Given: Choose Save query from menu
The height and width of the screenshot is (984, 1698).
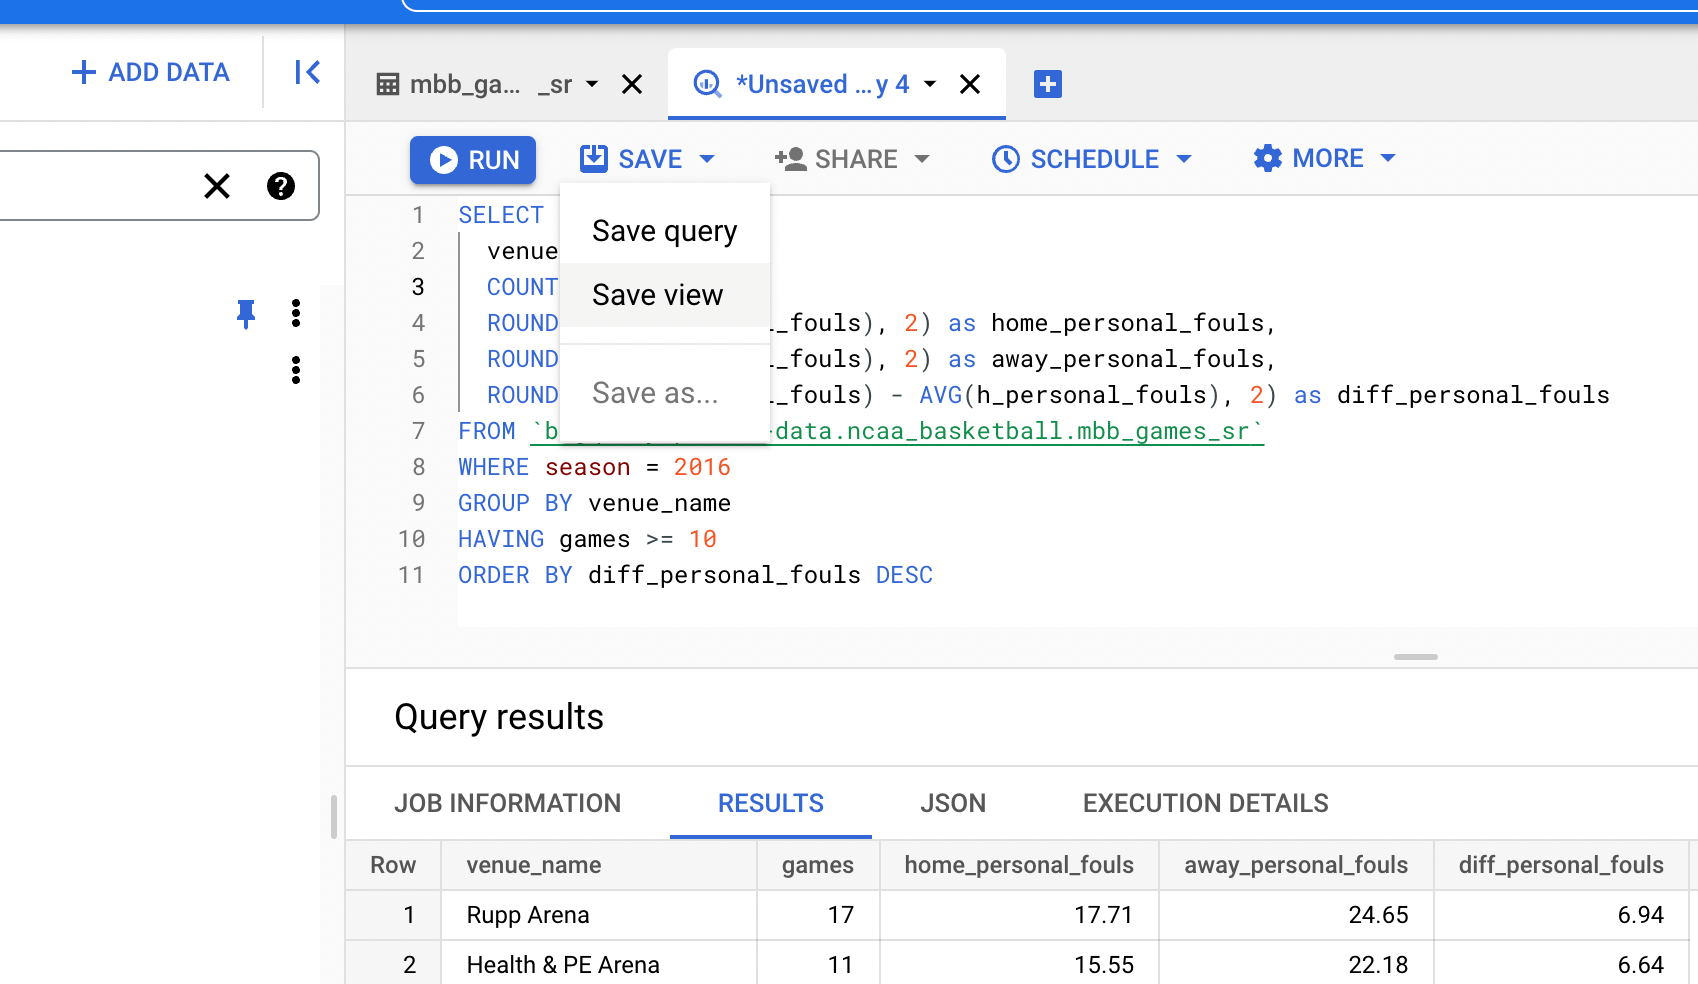Looking at the screenshot, I should [665, 231].
